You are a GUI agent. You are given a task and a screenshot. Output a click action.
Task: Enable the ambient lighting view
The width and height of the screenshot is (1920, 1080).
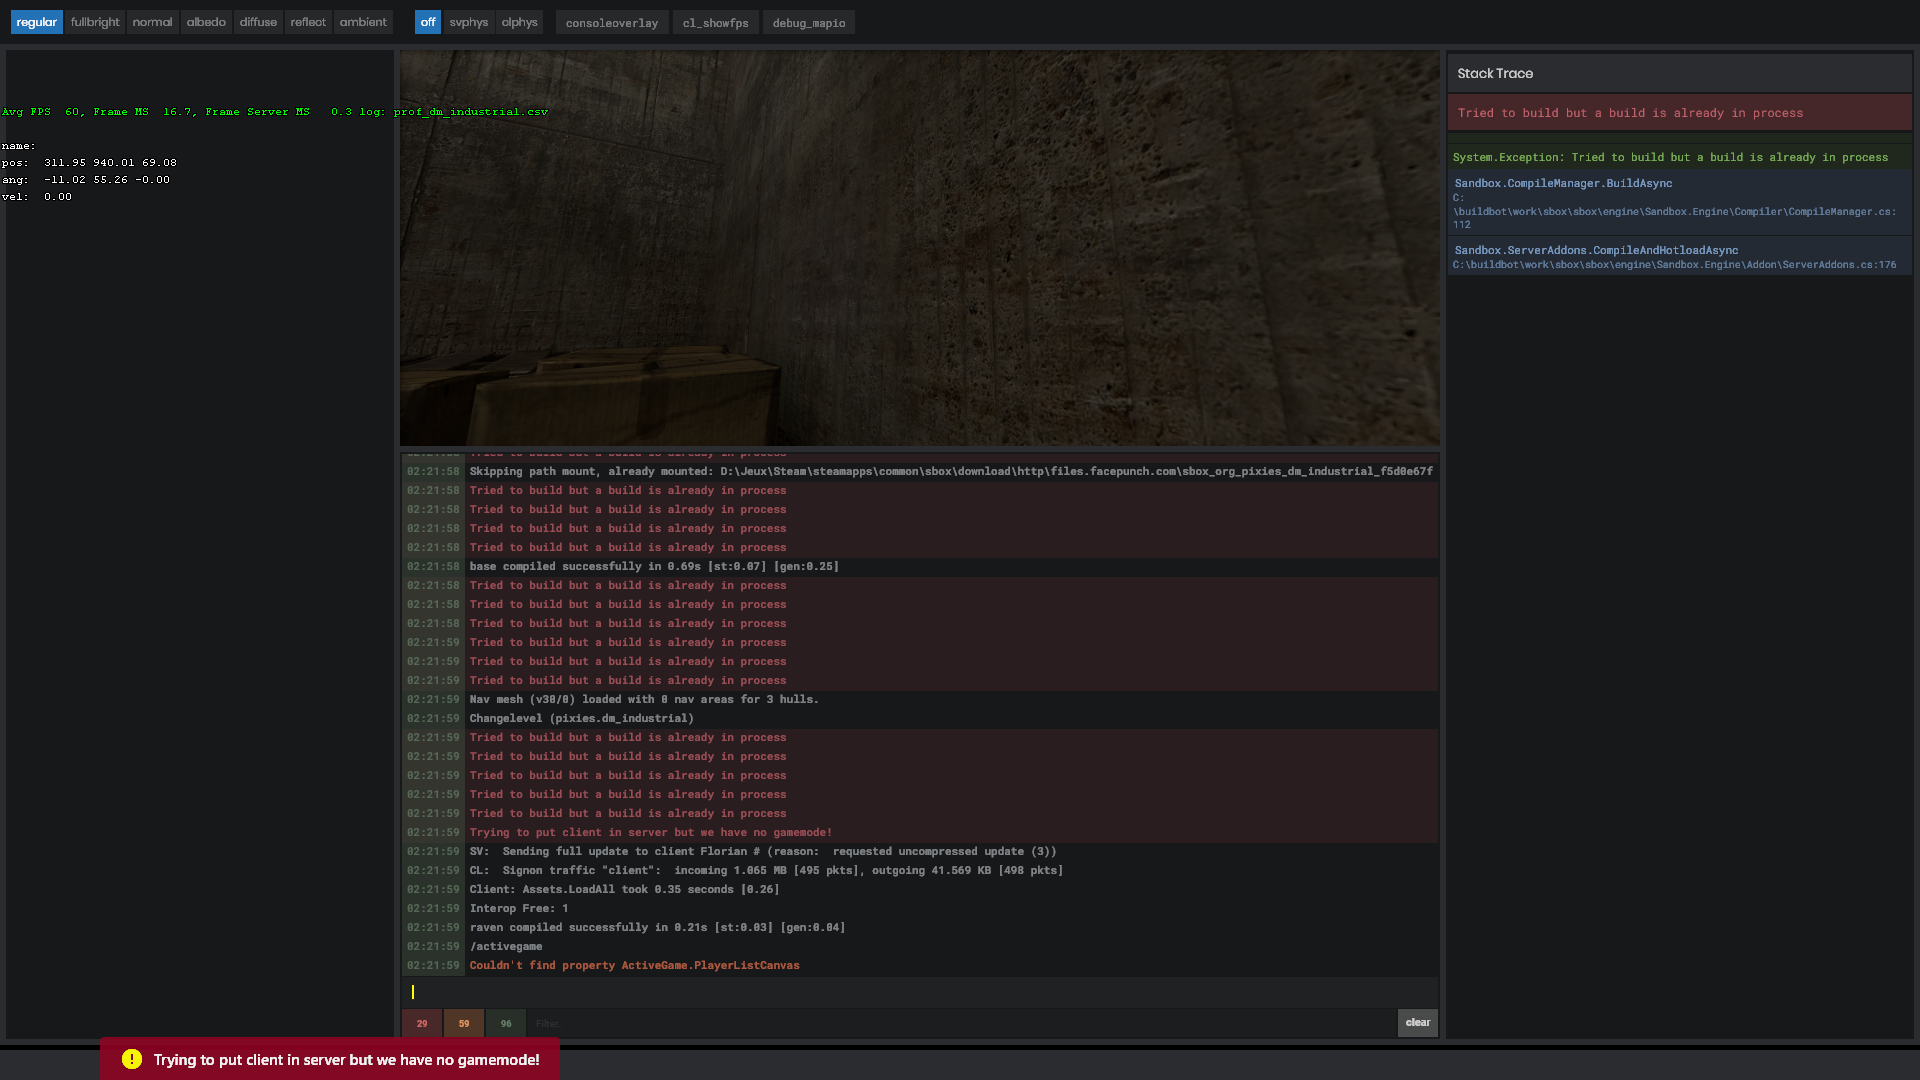tap(363, 21)
